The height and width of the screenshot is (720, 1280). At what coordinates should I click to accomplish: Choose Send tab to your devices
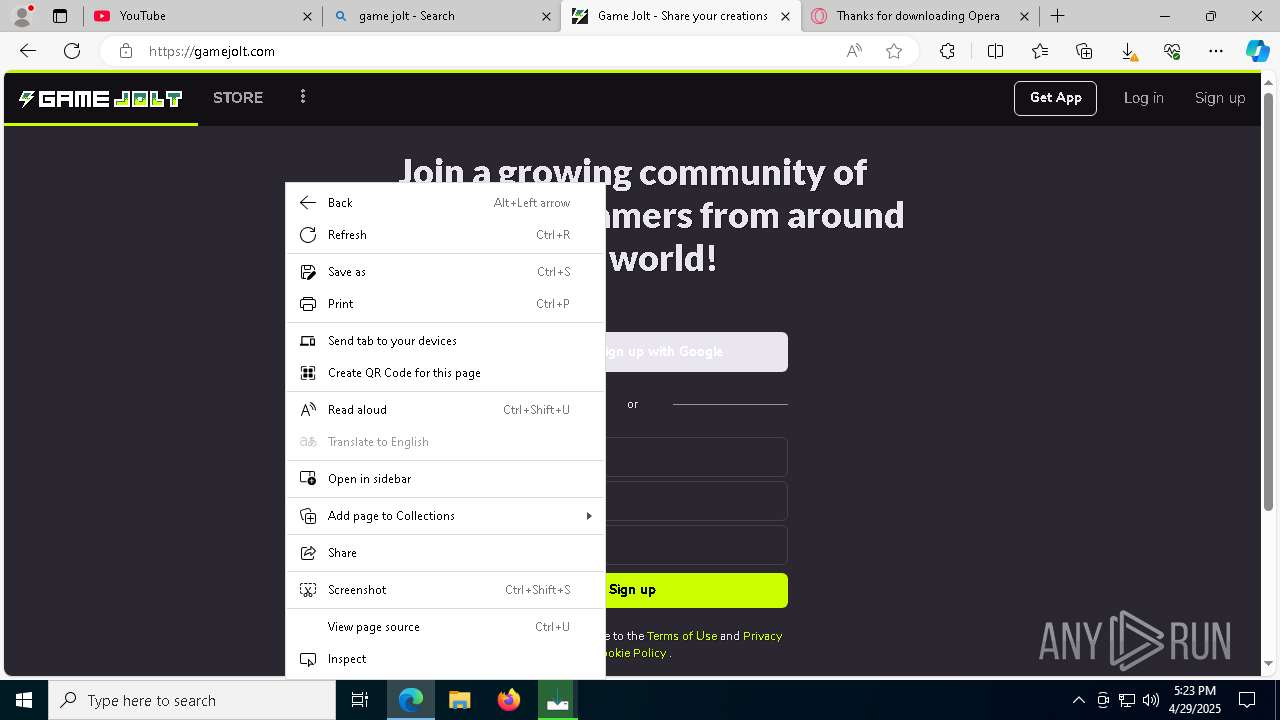click(445, 341)
